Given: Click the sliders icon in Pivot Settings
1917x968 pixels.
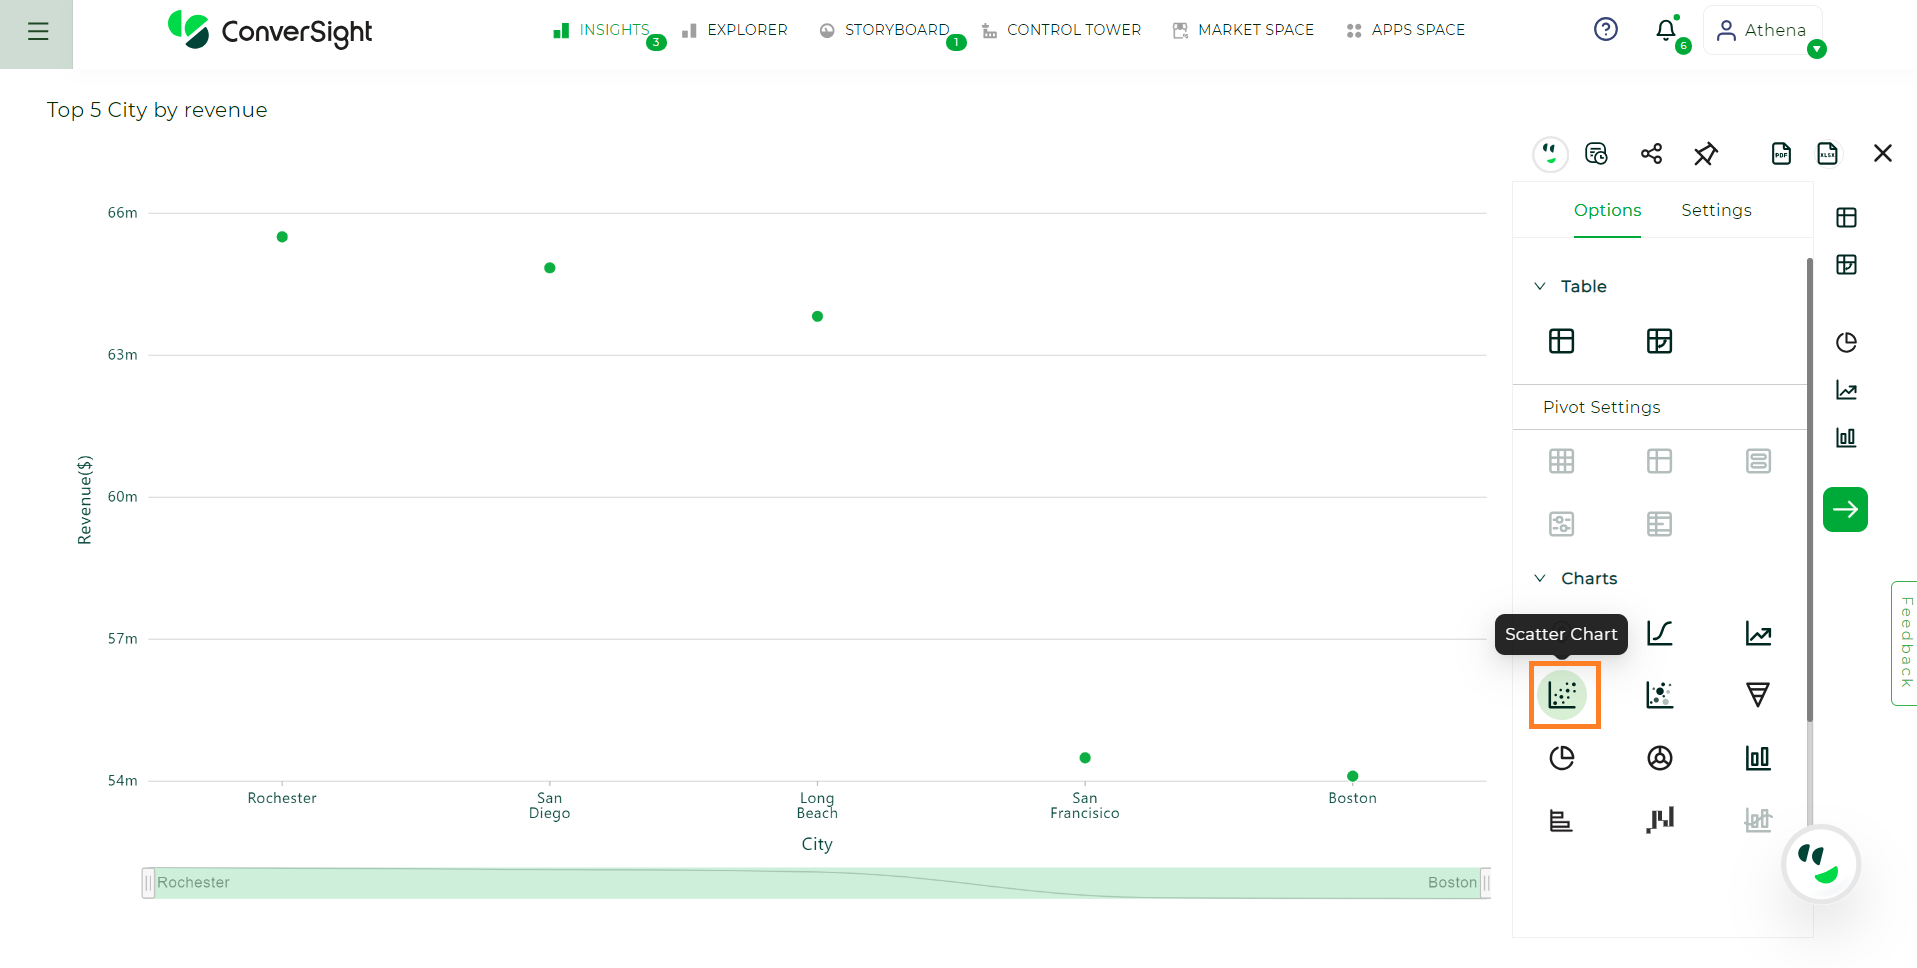Looking at the screenshot, I should coord(1561,524).
